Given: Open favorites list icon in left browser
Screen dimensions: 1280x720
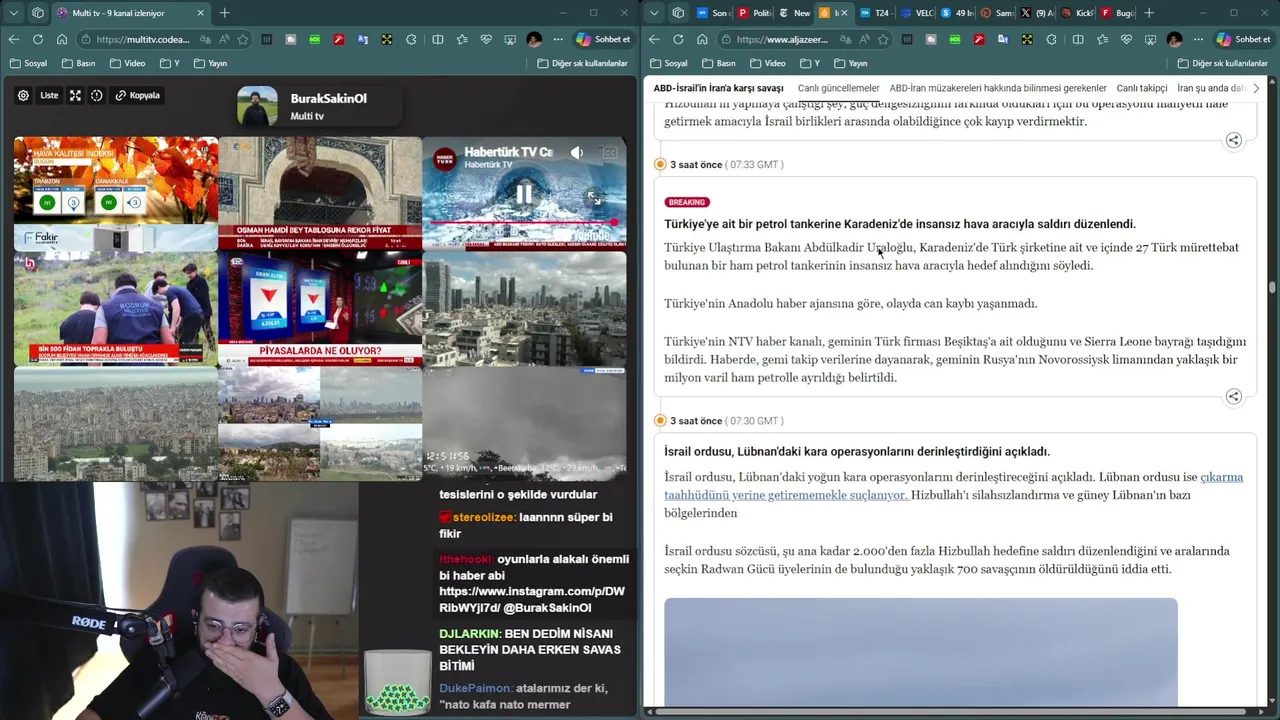Looking at the screenshot, I should pyautogui.click(x=462, y=40).
